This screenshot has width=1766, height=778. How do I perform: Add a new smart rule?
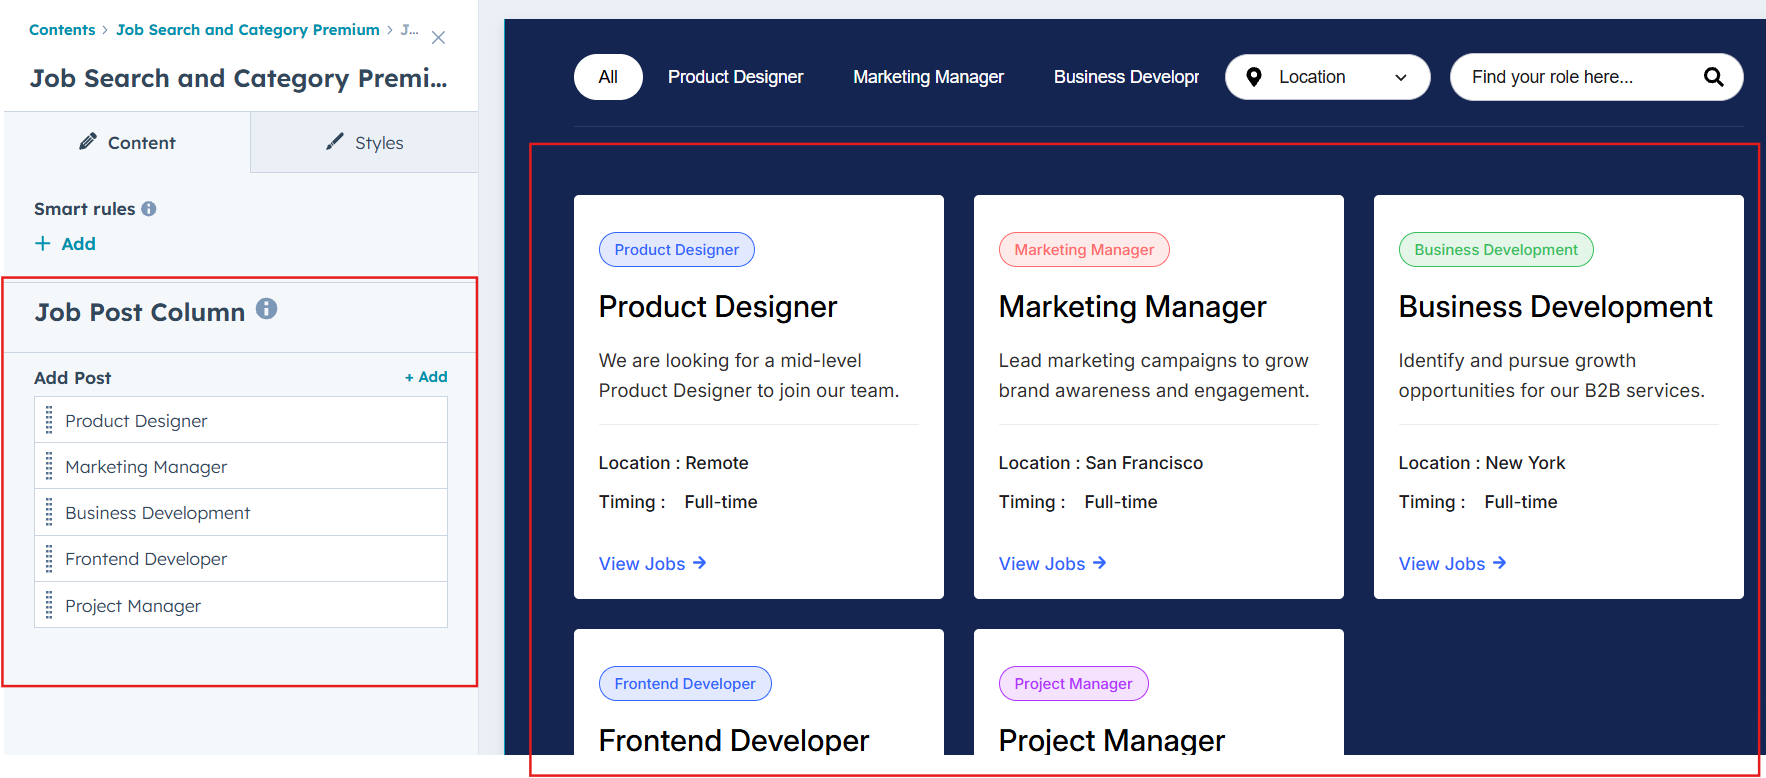(x=66, y=244)
